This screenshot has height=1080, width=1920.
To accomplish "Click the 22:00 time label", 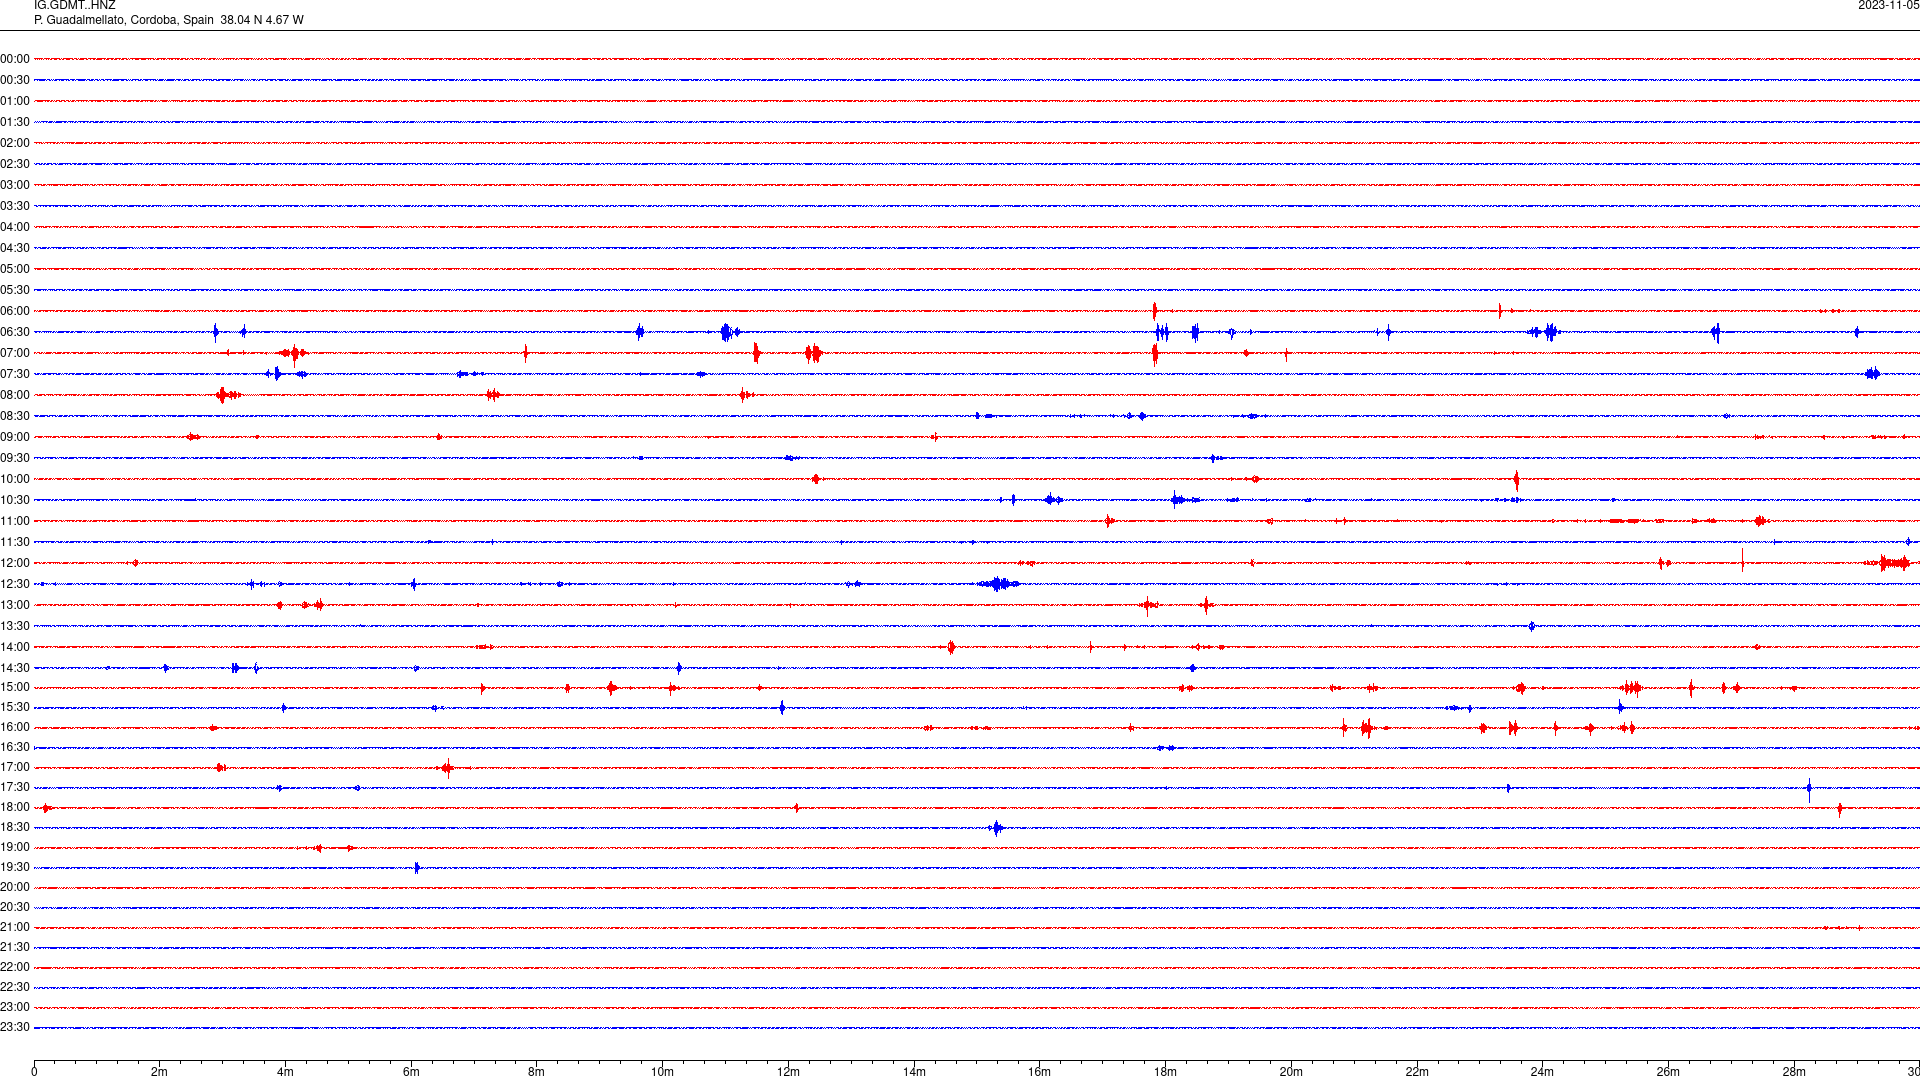I will pyautogui.click(x=15, y=967).
